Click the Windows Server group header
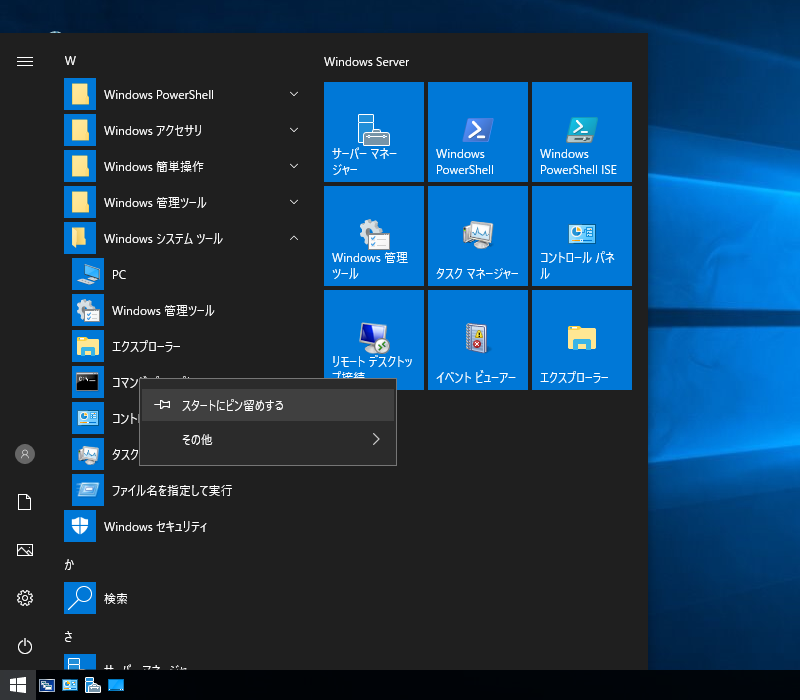 (x=366, y=62)
